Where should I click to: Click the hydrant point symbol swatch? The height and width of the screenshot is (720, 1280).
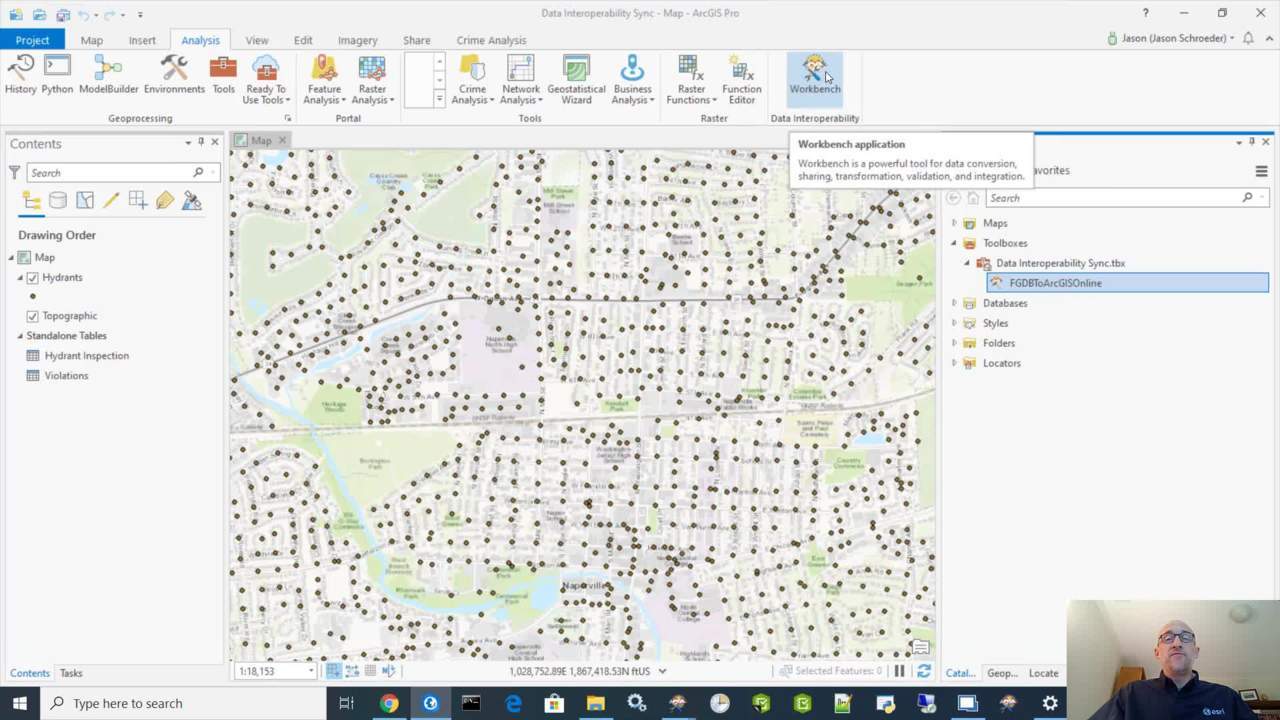[33, 296]
